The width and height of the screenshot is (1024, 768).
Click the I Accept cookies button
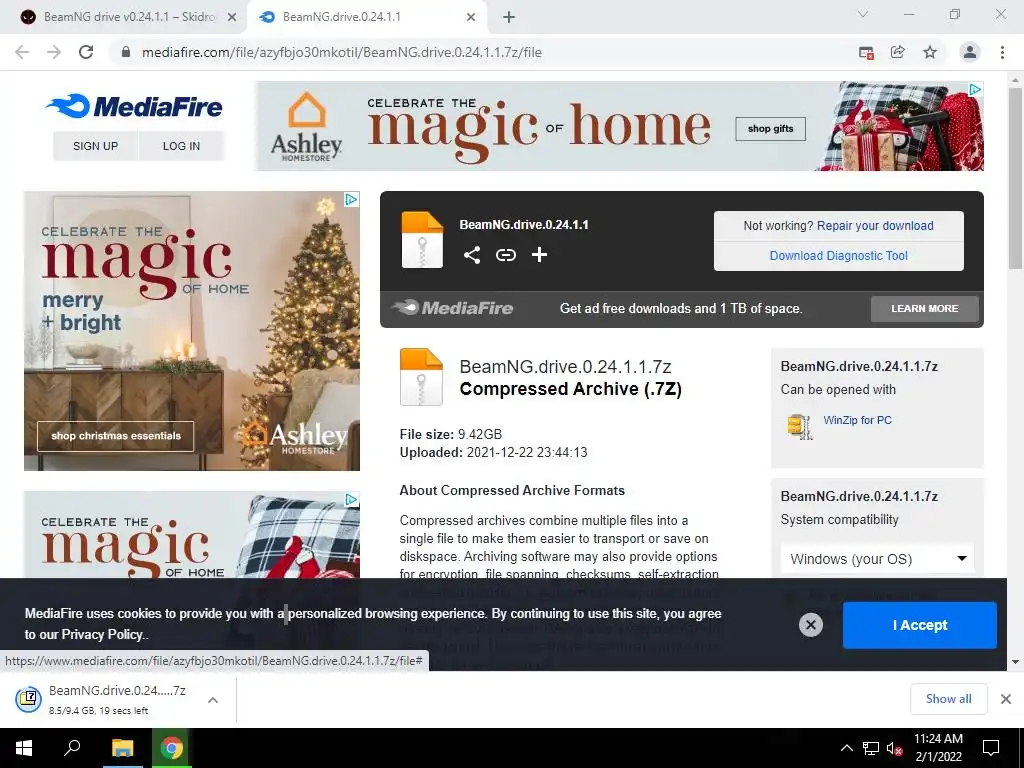[x=920, y=625]
